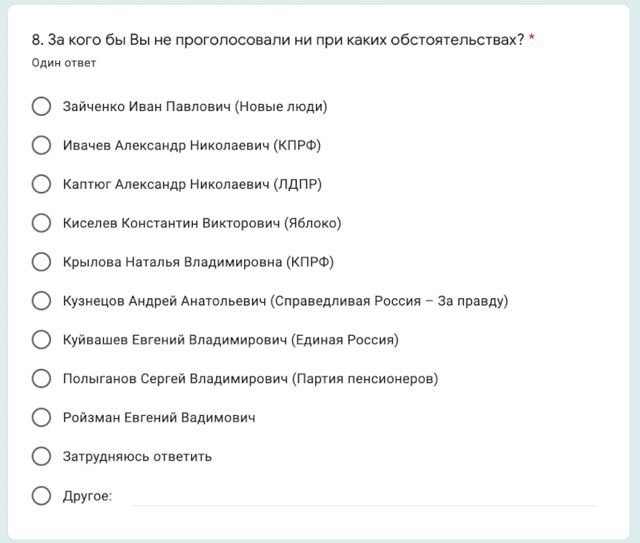Click the Ройзман Евгений Вадимович label
Viewport: 640px width, 543px height.
[x=158, y=417]
